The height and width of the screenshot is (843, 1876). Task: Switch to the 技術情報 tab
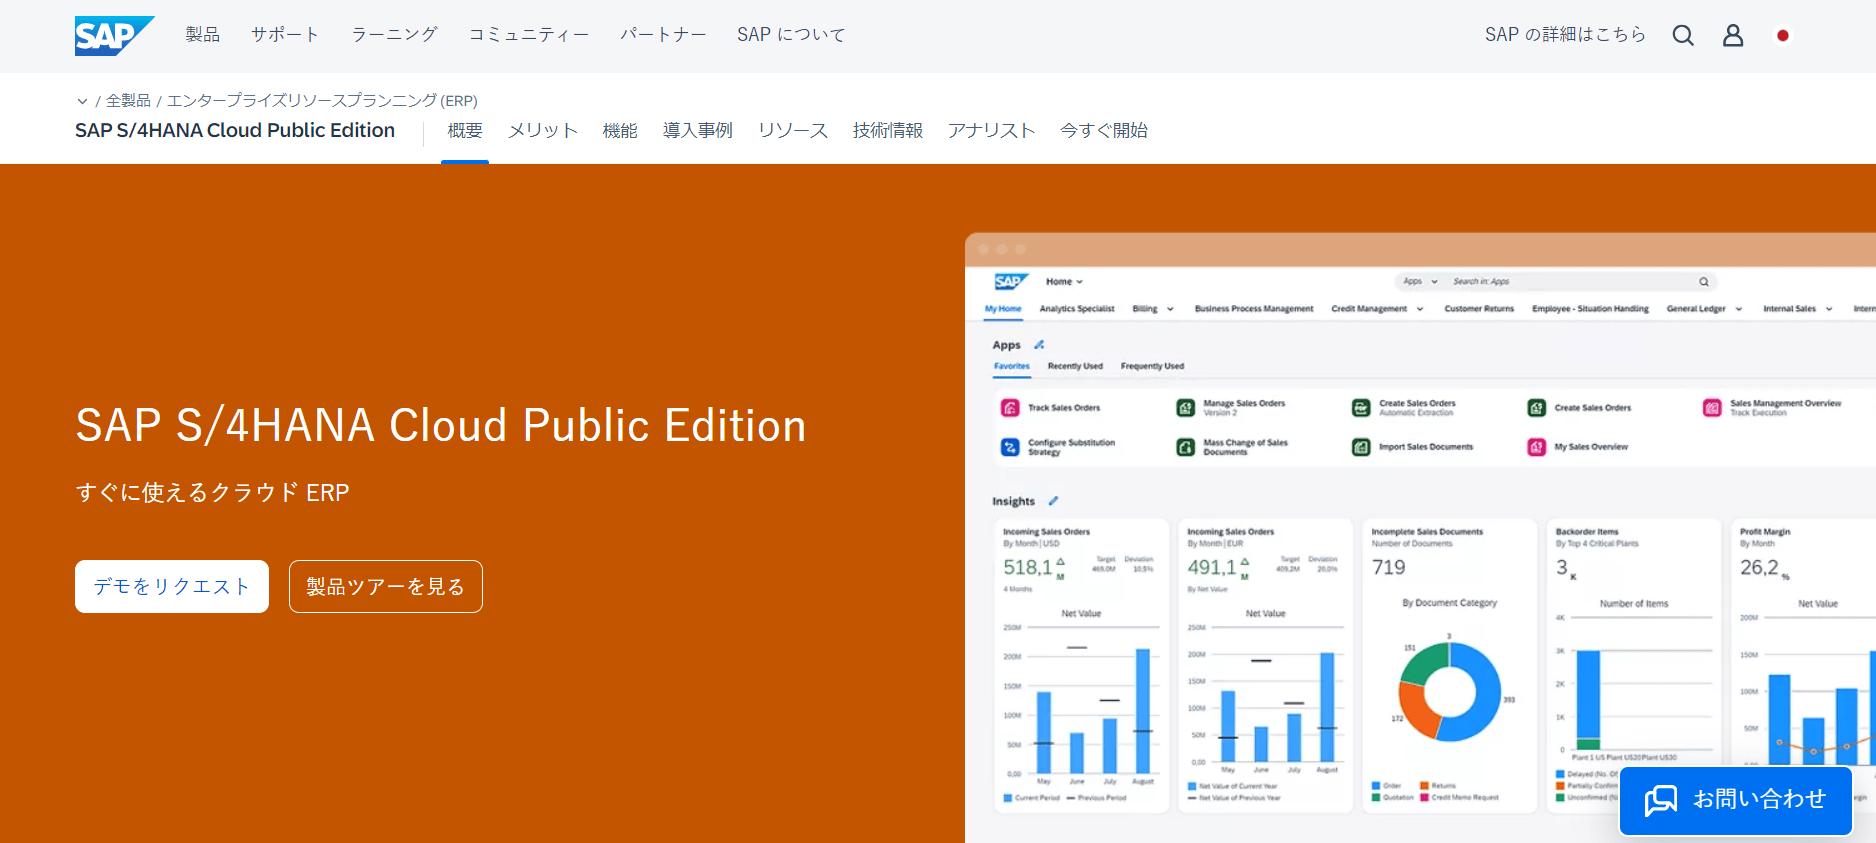point(888,131)
